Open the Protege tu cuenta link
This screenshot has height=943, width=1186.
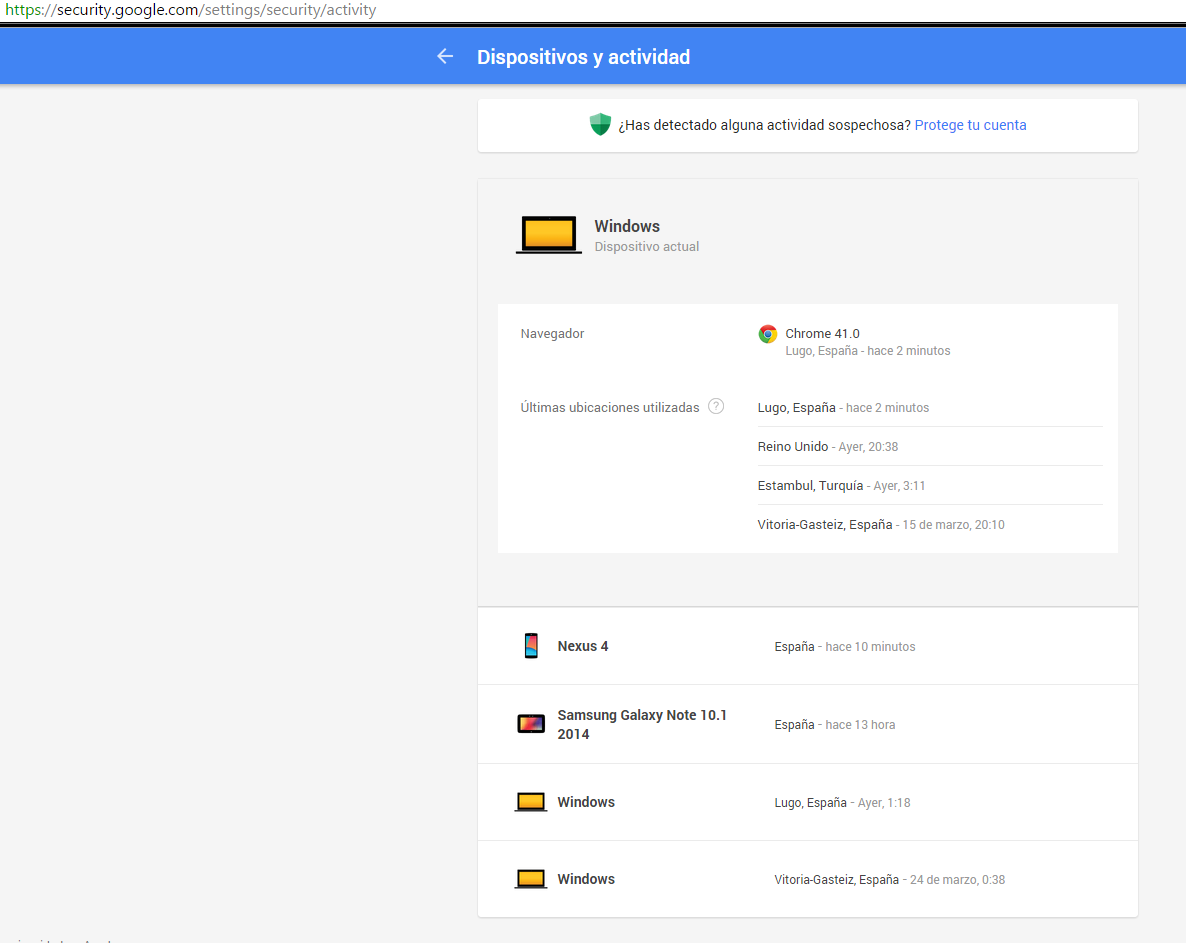pyautogui.click(x=970, y=126)
